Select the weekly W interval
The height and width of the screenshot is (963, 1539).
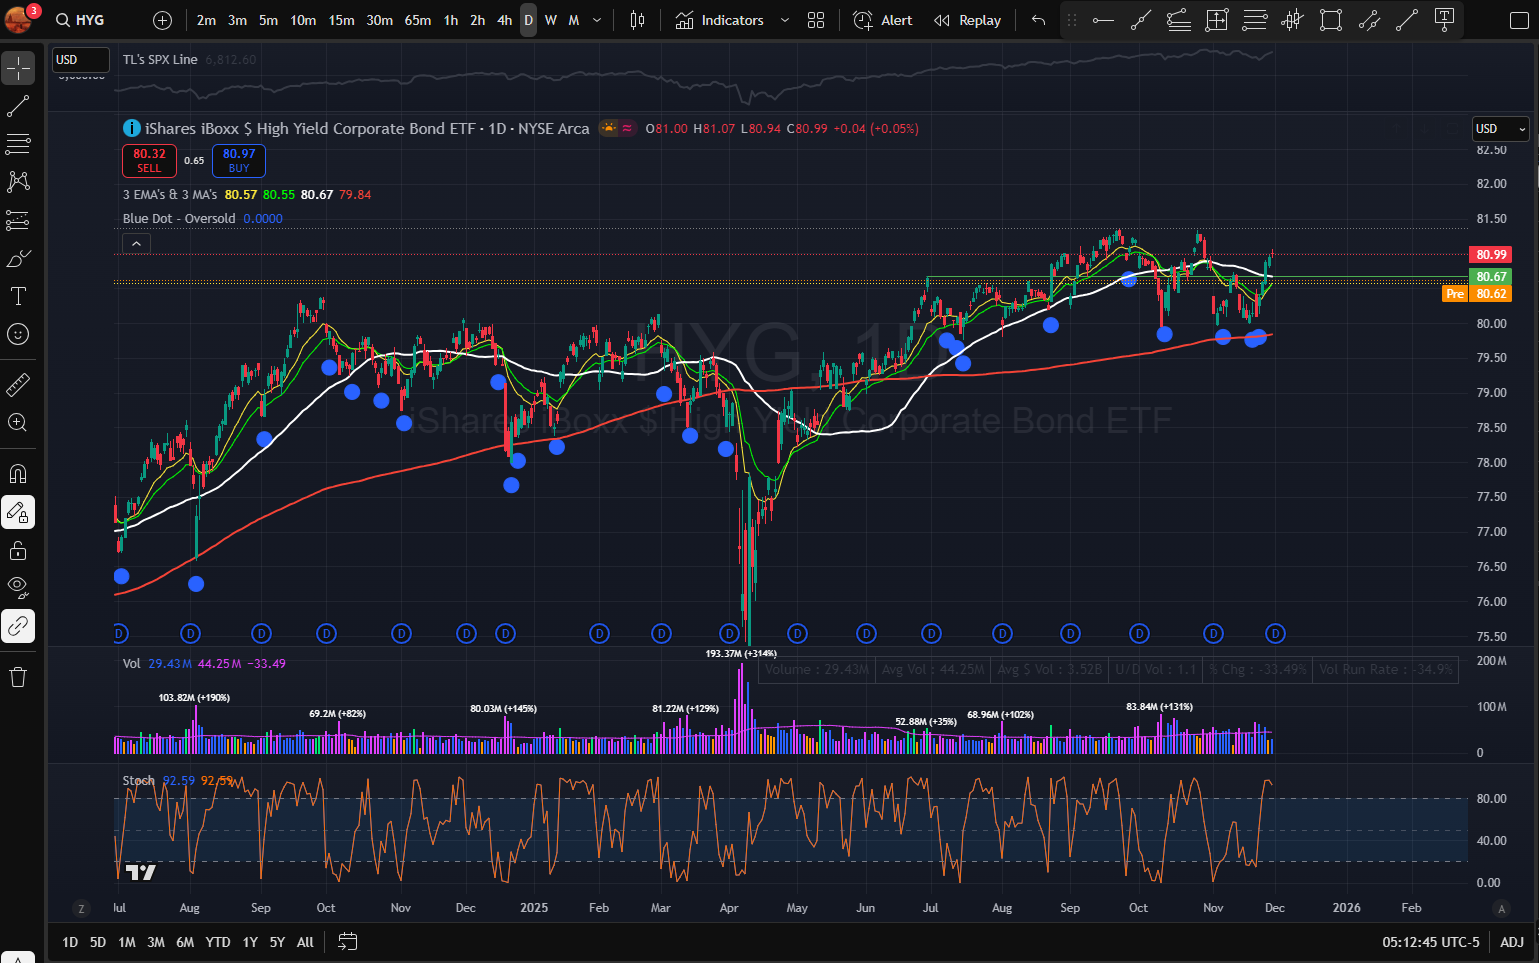pos(550,20)
